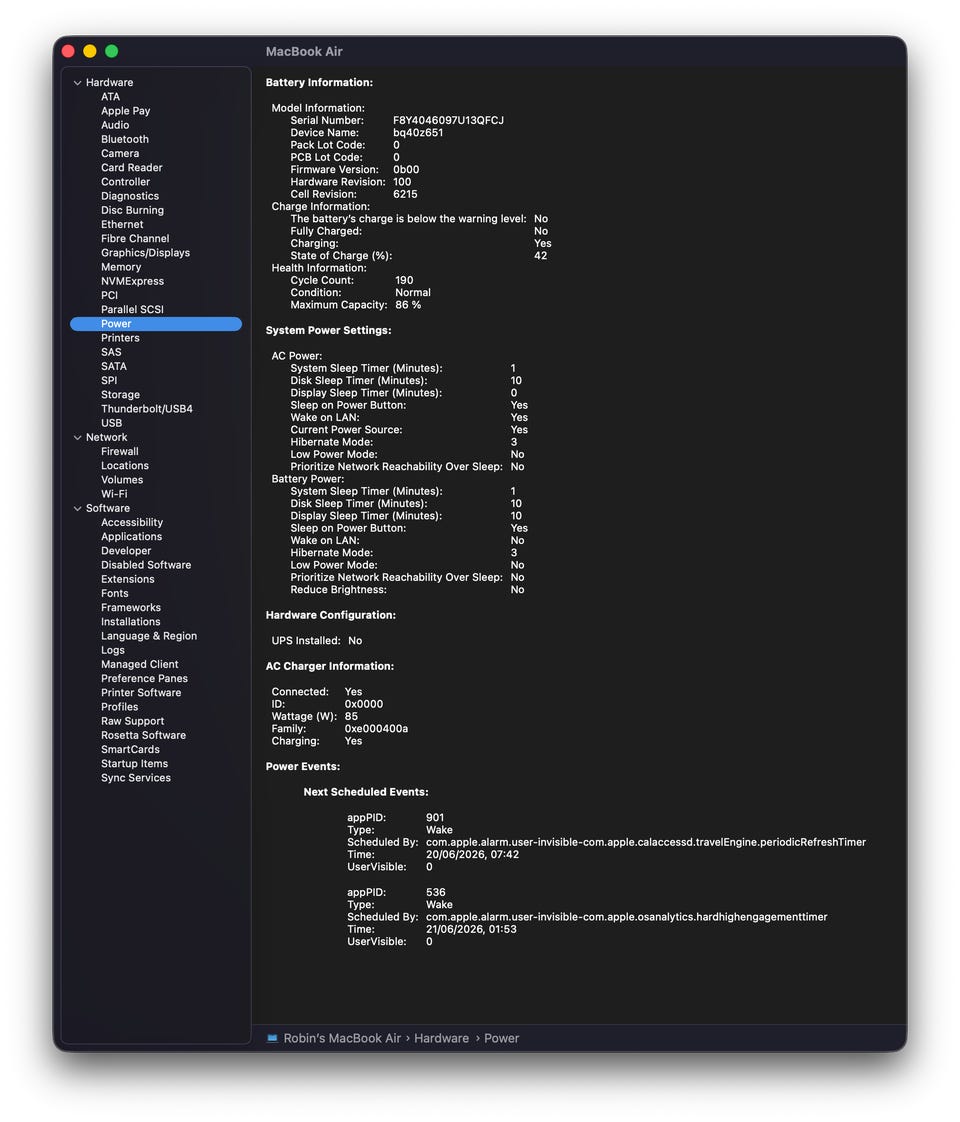The height and width of the screenshot is (1122, 960).
Task: Select USB in the sidebar
Action: [111, 424]
